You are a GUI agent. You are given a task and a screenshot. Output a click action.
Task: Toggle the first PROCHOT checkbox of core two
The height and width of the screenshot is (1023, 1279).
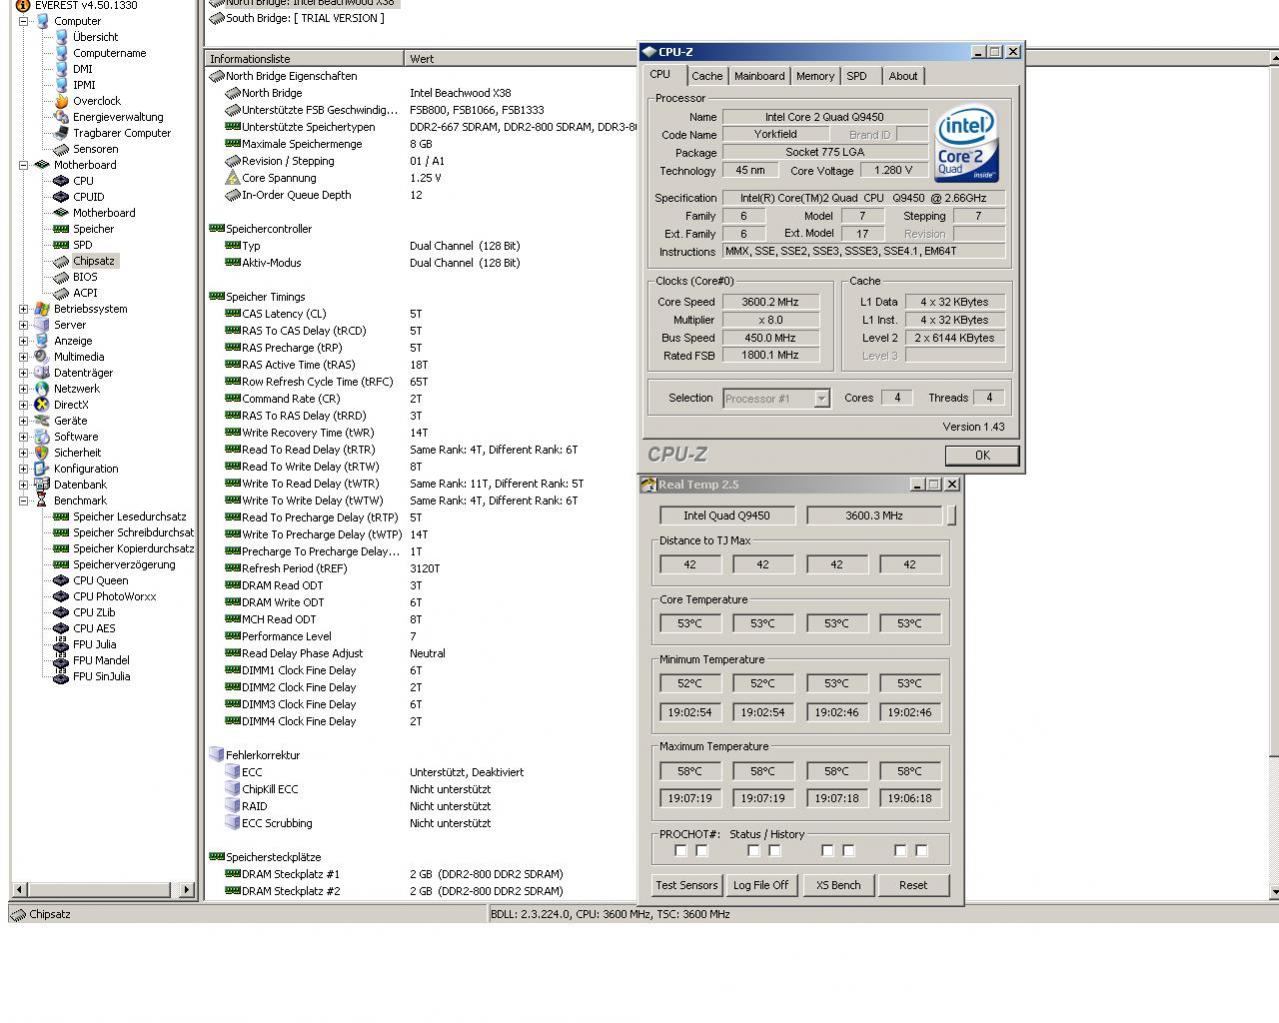point(754,851)
